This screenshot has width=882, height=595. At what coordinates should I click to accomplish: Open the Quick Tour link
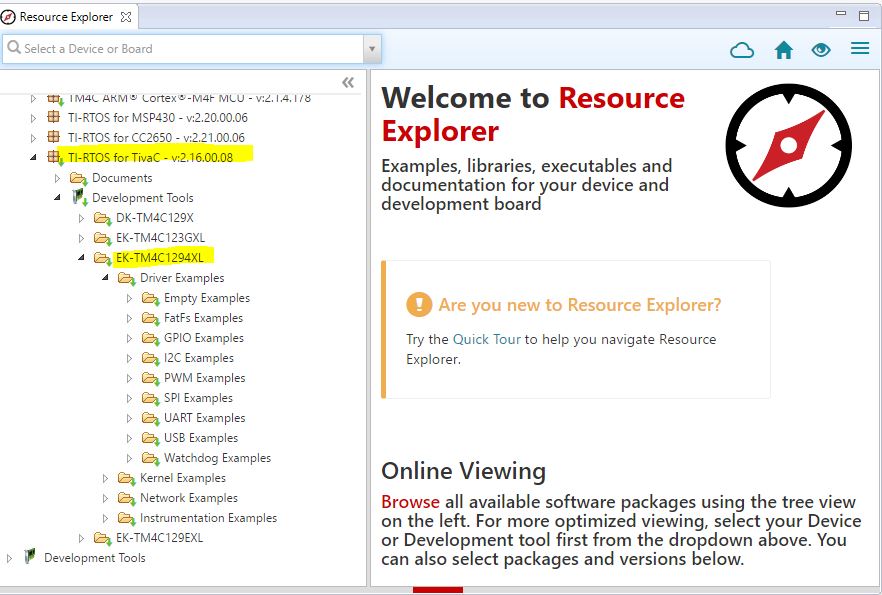(x=487, y=339)
